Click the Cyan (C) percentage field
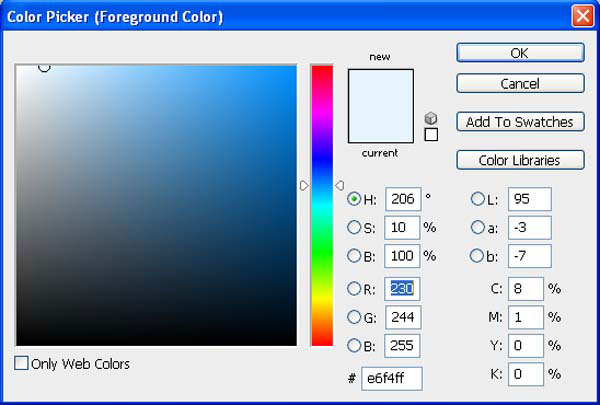Screen dimensions: 600x405 point(525,289)
